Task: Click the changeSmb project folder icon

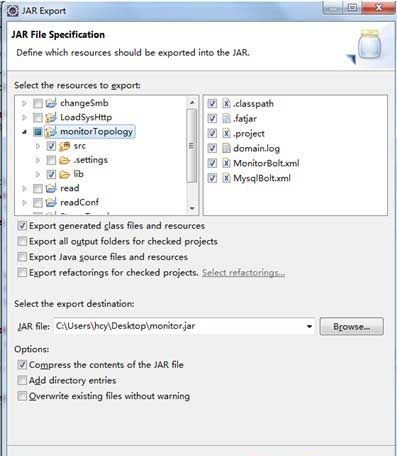Action: point(51,103)
